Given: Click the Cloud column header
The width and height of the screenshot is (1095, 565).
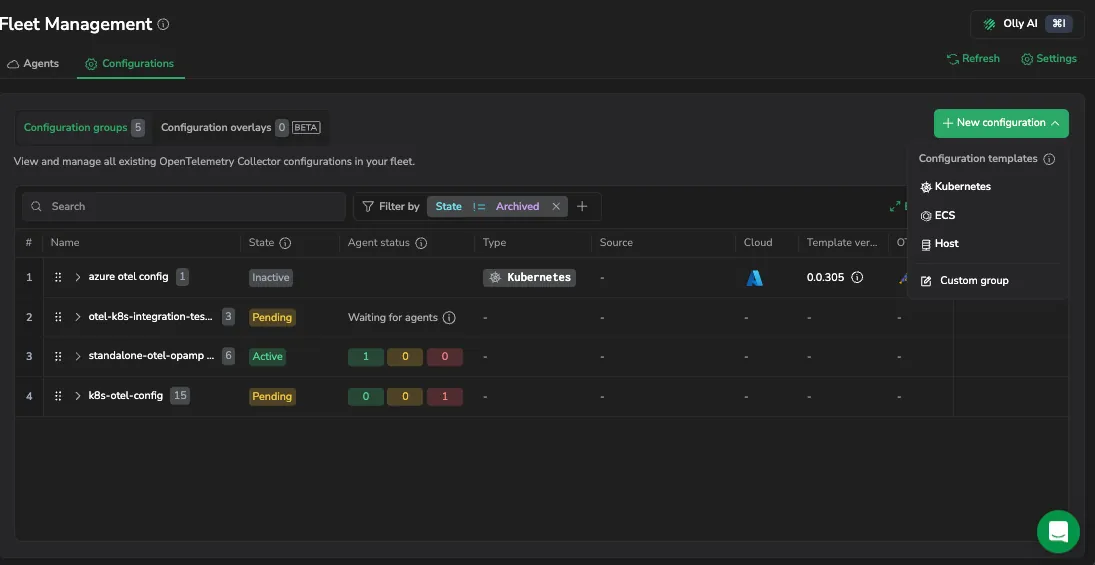Looking at the screenshot, I should pos(758,243).
